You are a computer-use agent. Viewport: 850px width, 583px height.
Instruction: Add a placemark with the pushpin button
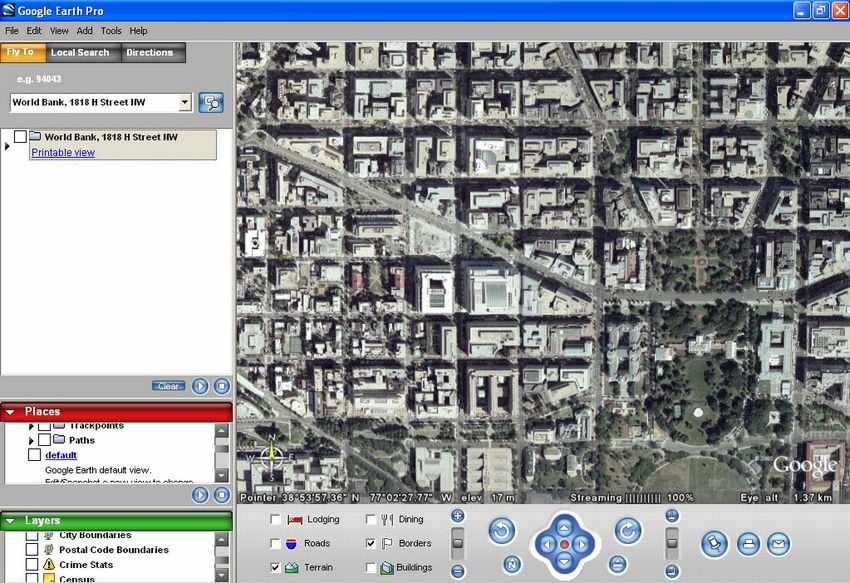pyautogui.click(x=714, y=544)
